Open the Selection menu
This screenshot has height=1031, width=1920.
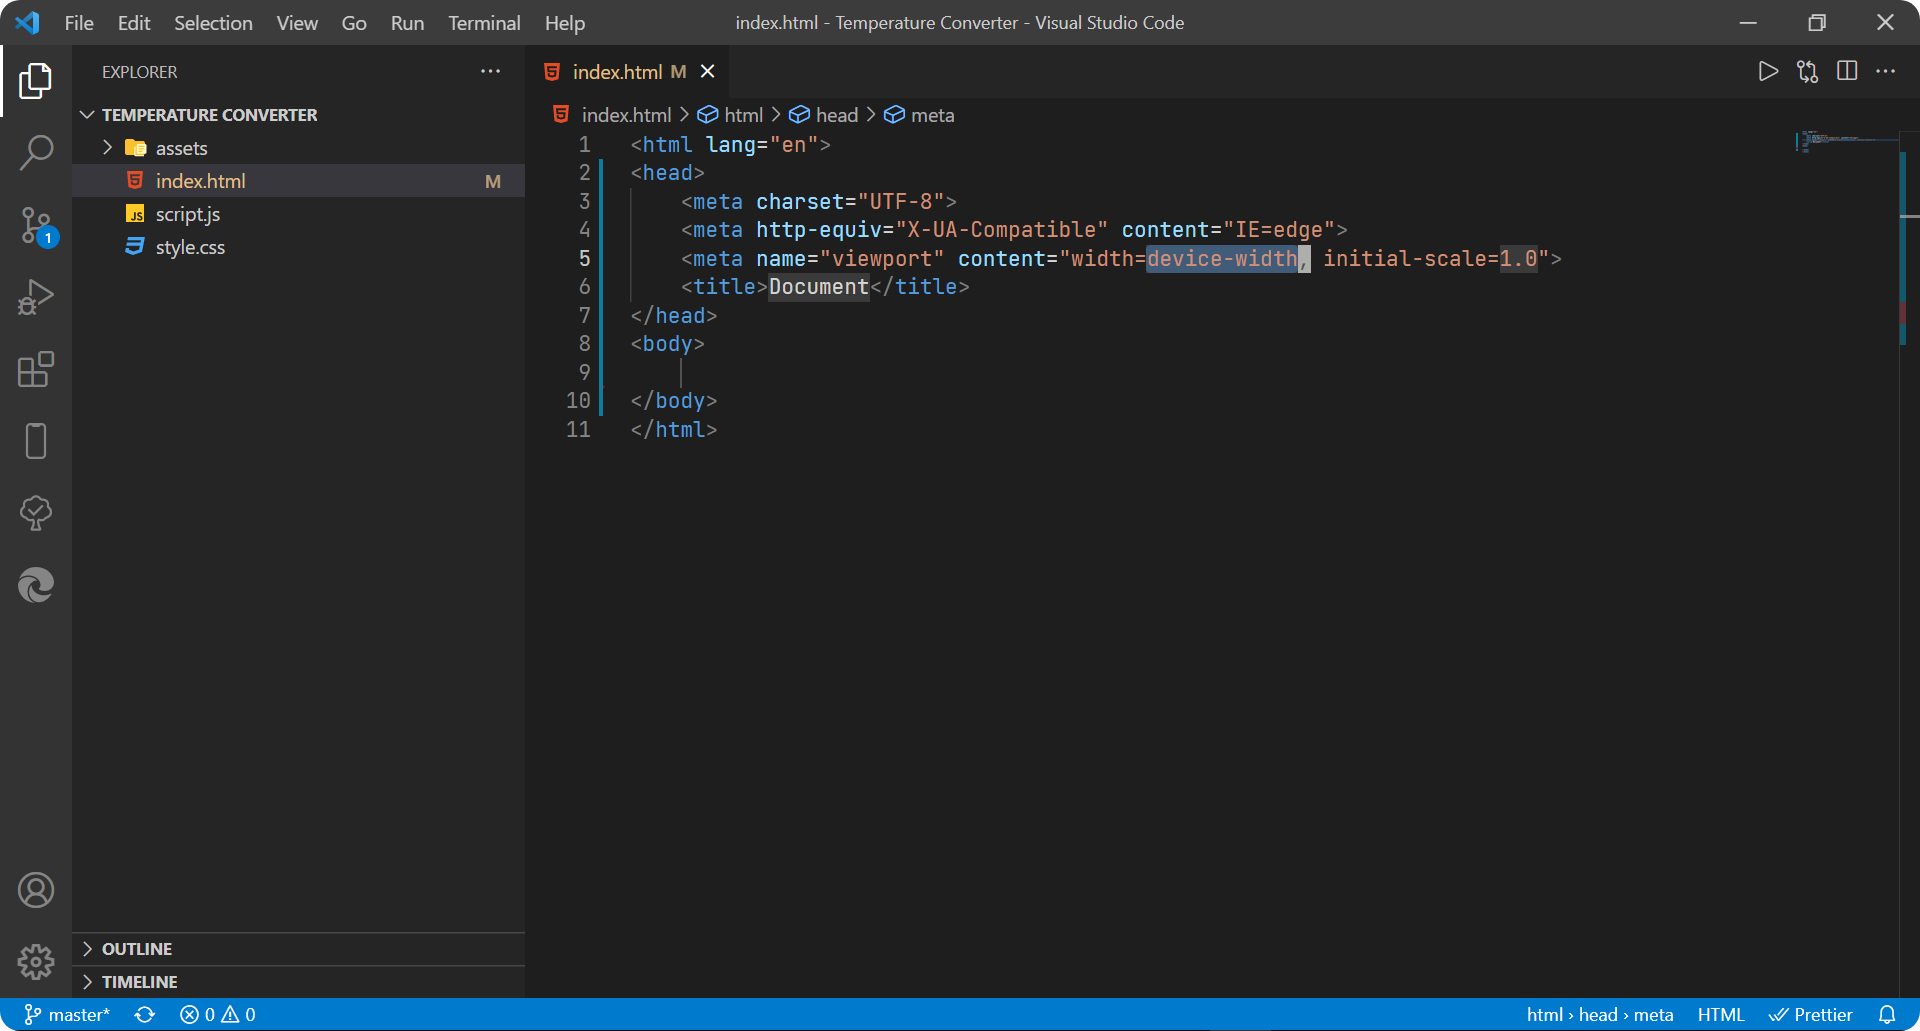pyautogui.click(x=213, y=23)
